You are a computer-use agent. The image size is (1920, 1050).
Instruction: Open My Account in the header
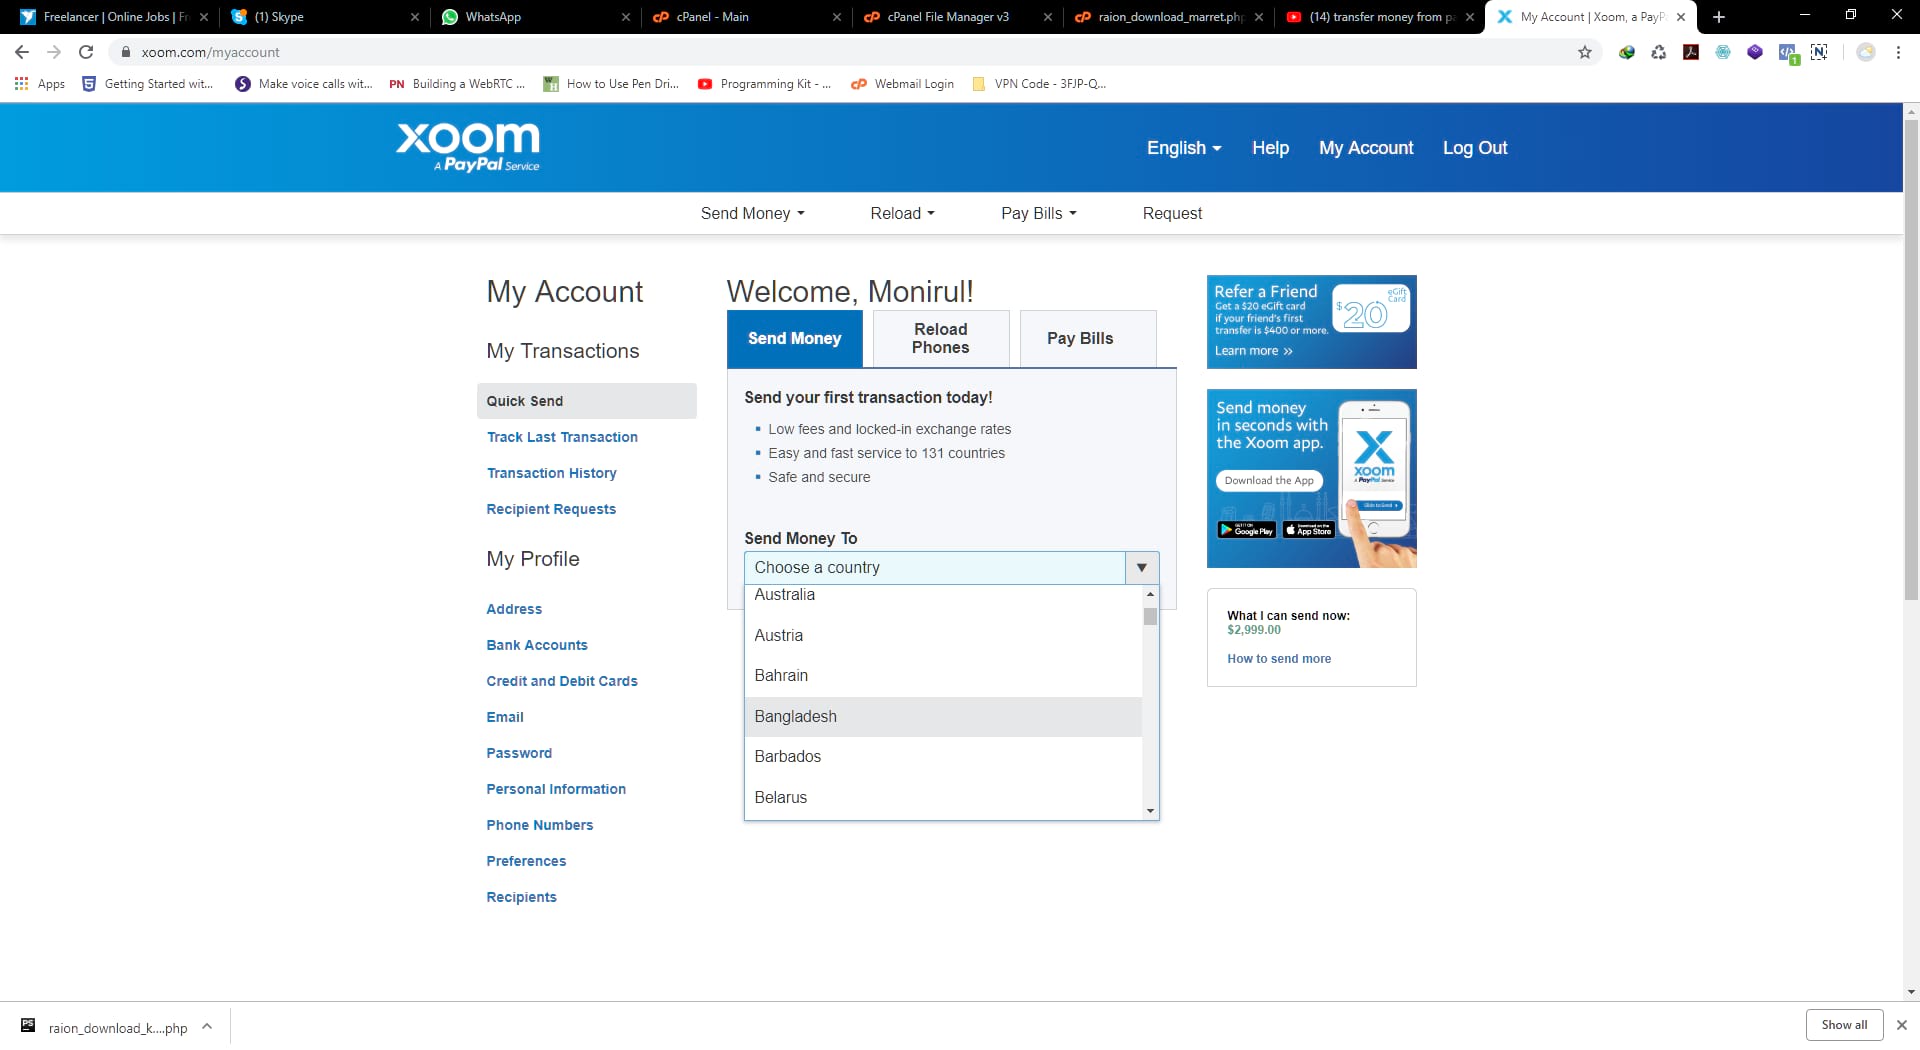pyautogui.click(x=1366, y=148)
